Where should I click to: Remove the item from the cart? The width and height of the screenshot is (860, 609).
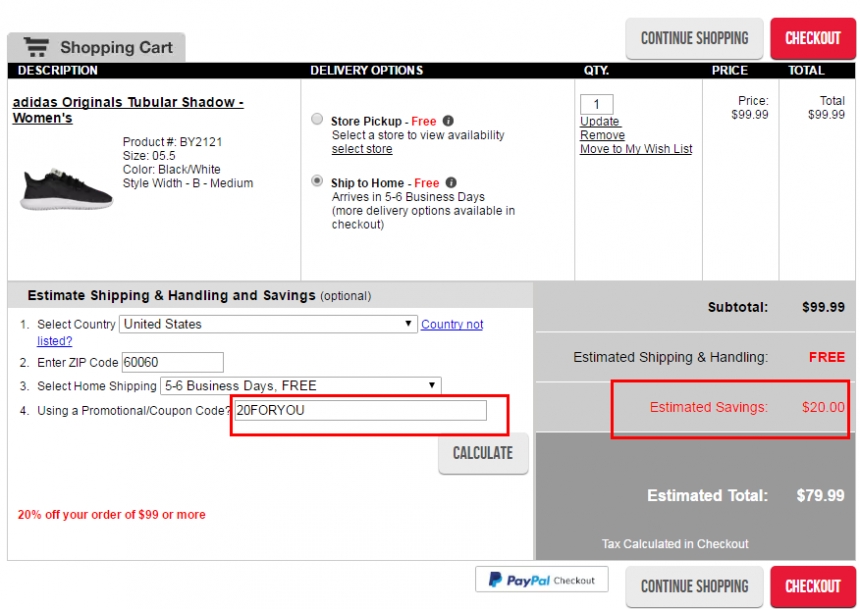click(602, 135)
